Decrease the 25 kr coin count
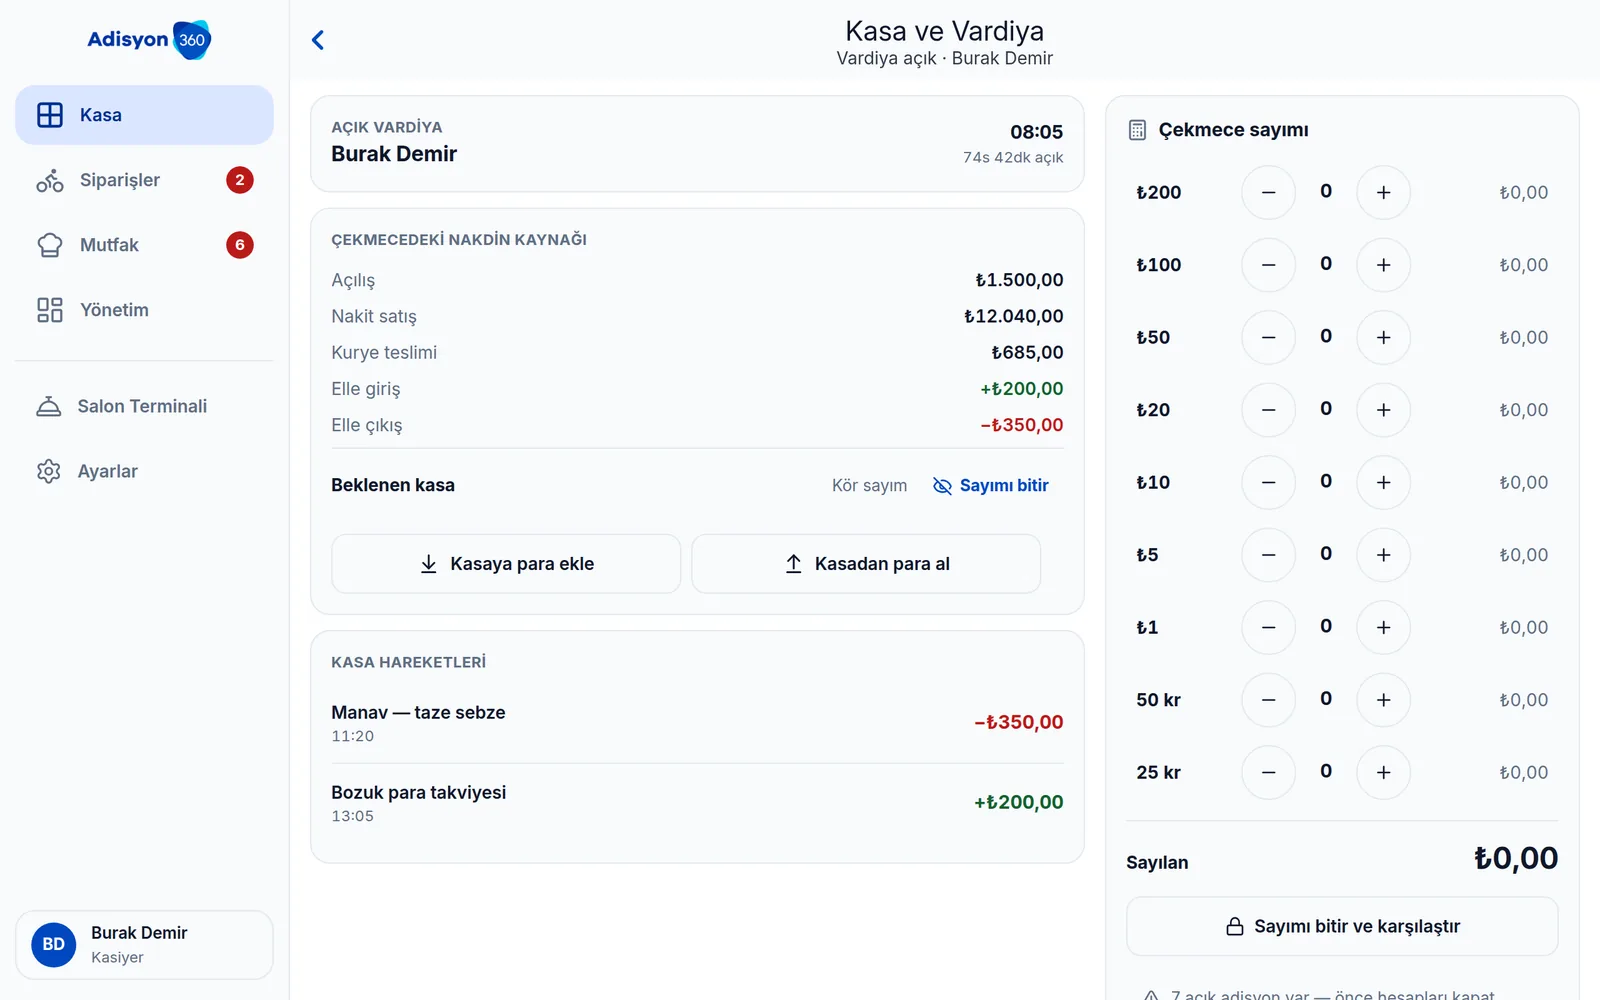The image size is (1600, 1000). (1269, 772)
